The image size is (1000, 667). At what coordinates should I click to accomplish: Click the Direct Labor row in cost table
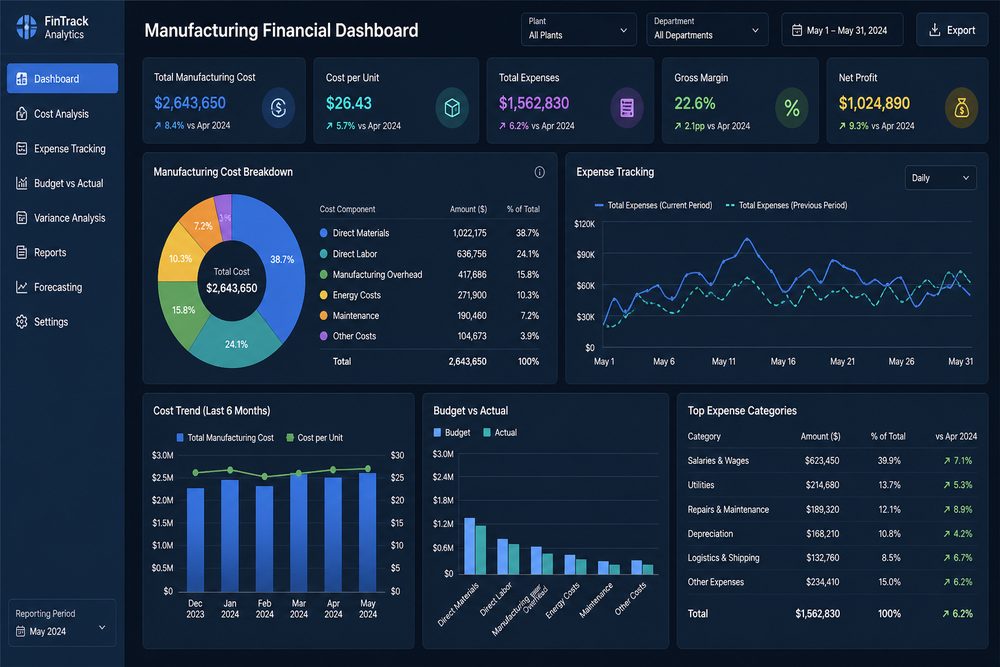point(429,254)
